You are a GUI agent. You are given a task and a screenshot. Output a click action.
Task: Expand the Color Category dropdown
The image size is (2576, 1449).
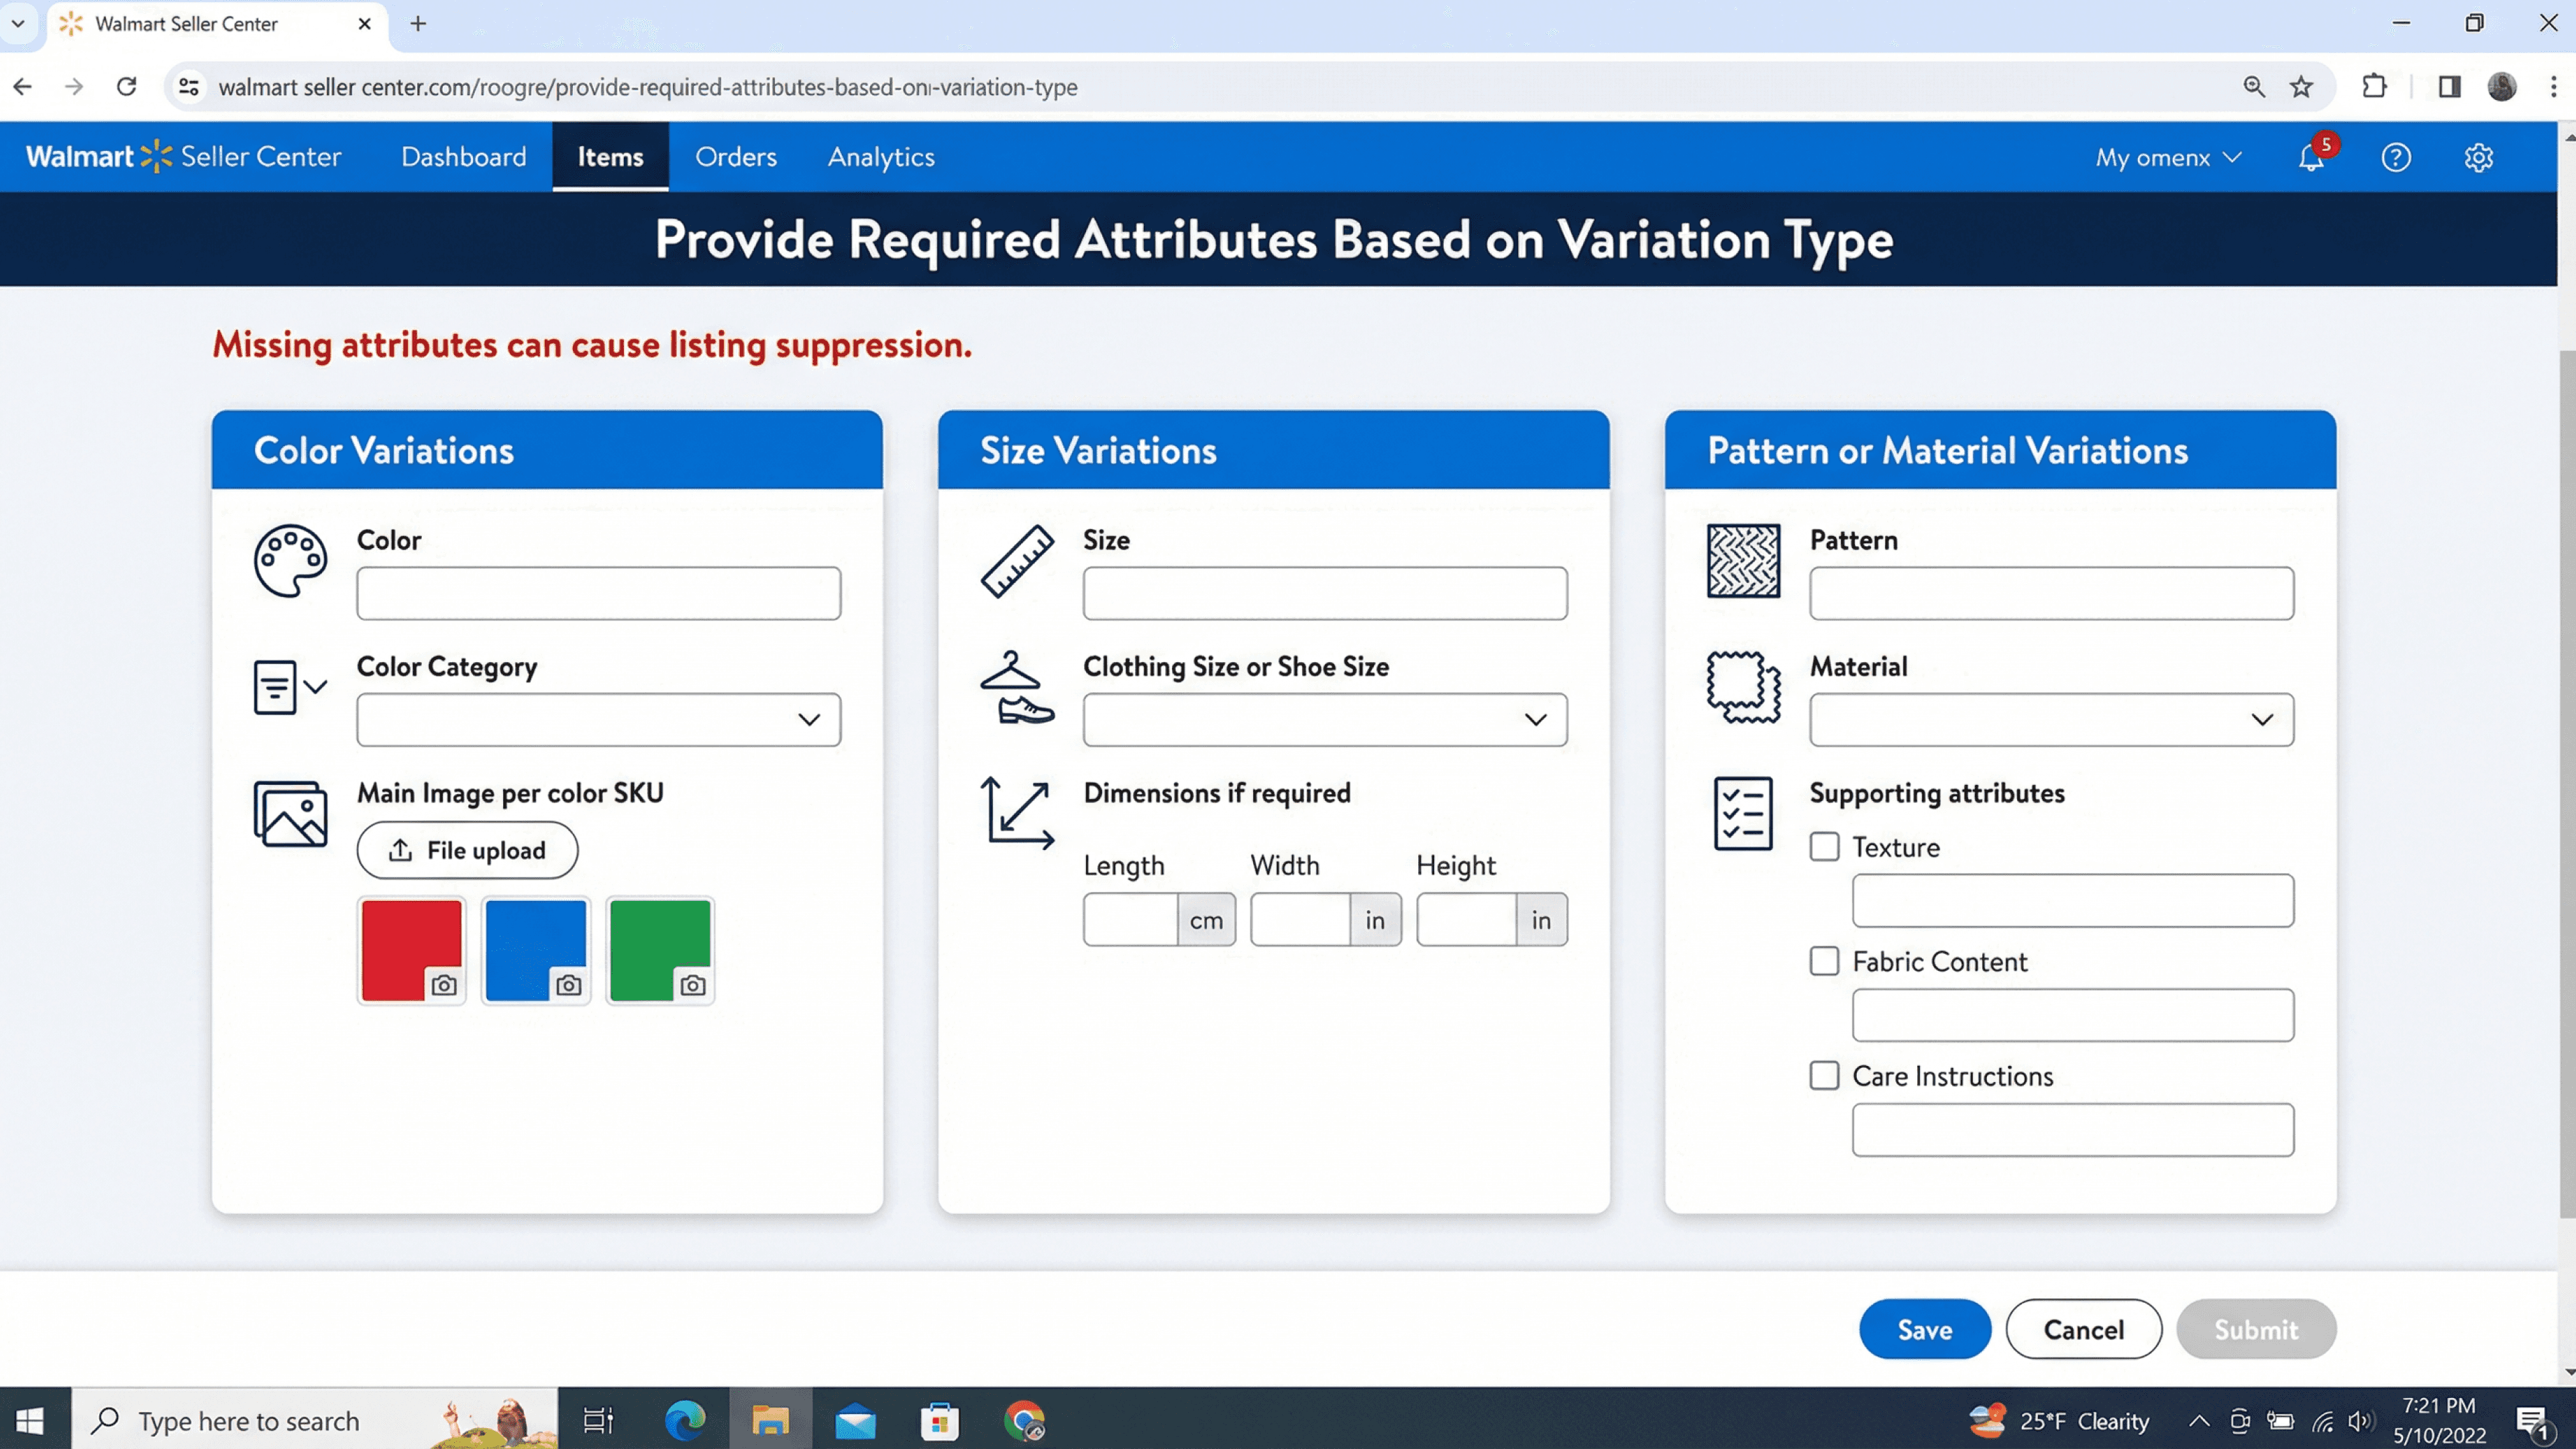pos(598,720)
